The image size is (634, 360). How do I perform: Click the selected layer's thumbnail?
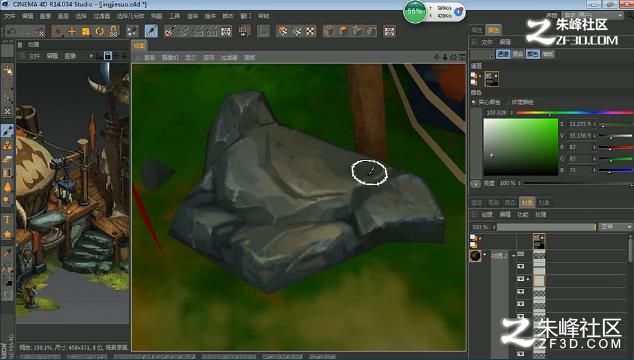[539, 280]
